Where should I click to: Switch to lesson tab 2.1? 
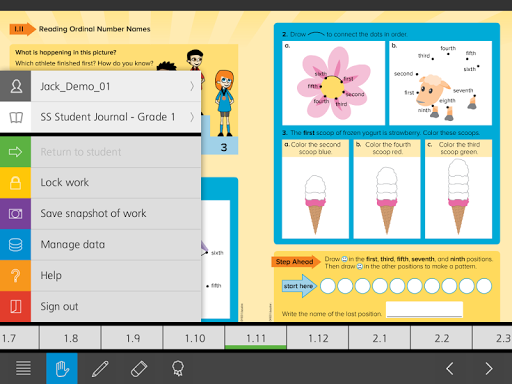tap(380, 338)
